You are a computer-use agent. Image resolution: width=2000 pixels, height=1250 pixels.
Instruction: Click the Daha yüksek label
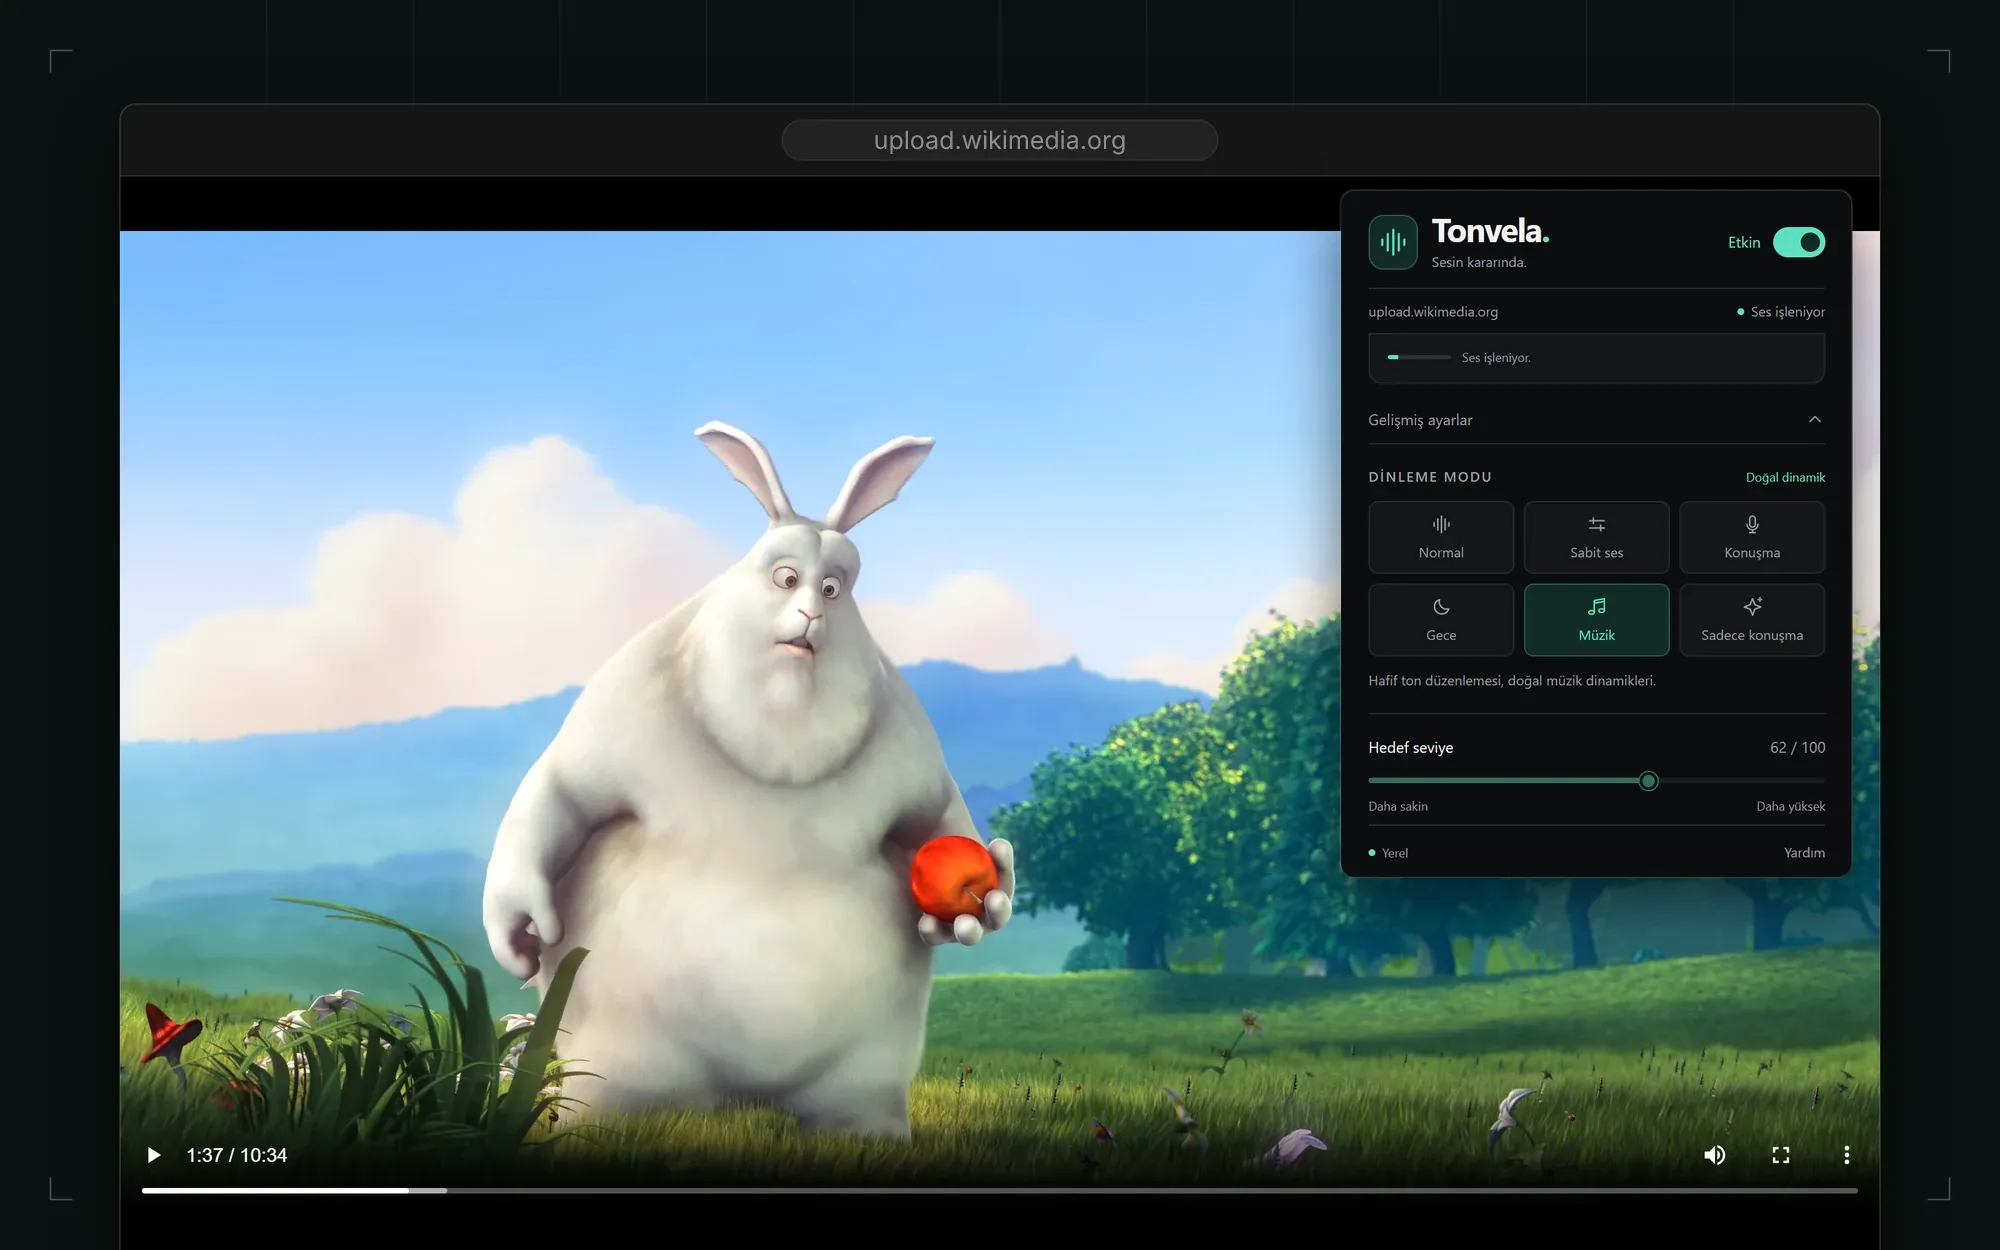coord(1790,806)
